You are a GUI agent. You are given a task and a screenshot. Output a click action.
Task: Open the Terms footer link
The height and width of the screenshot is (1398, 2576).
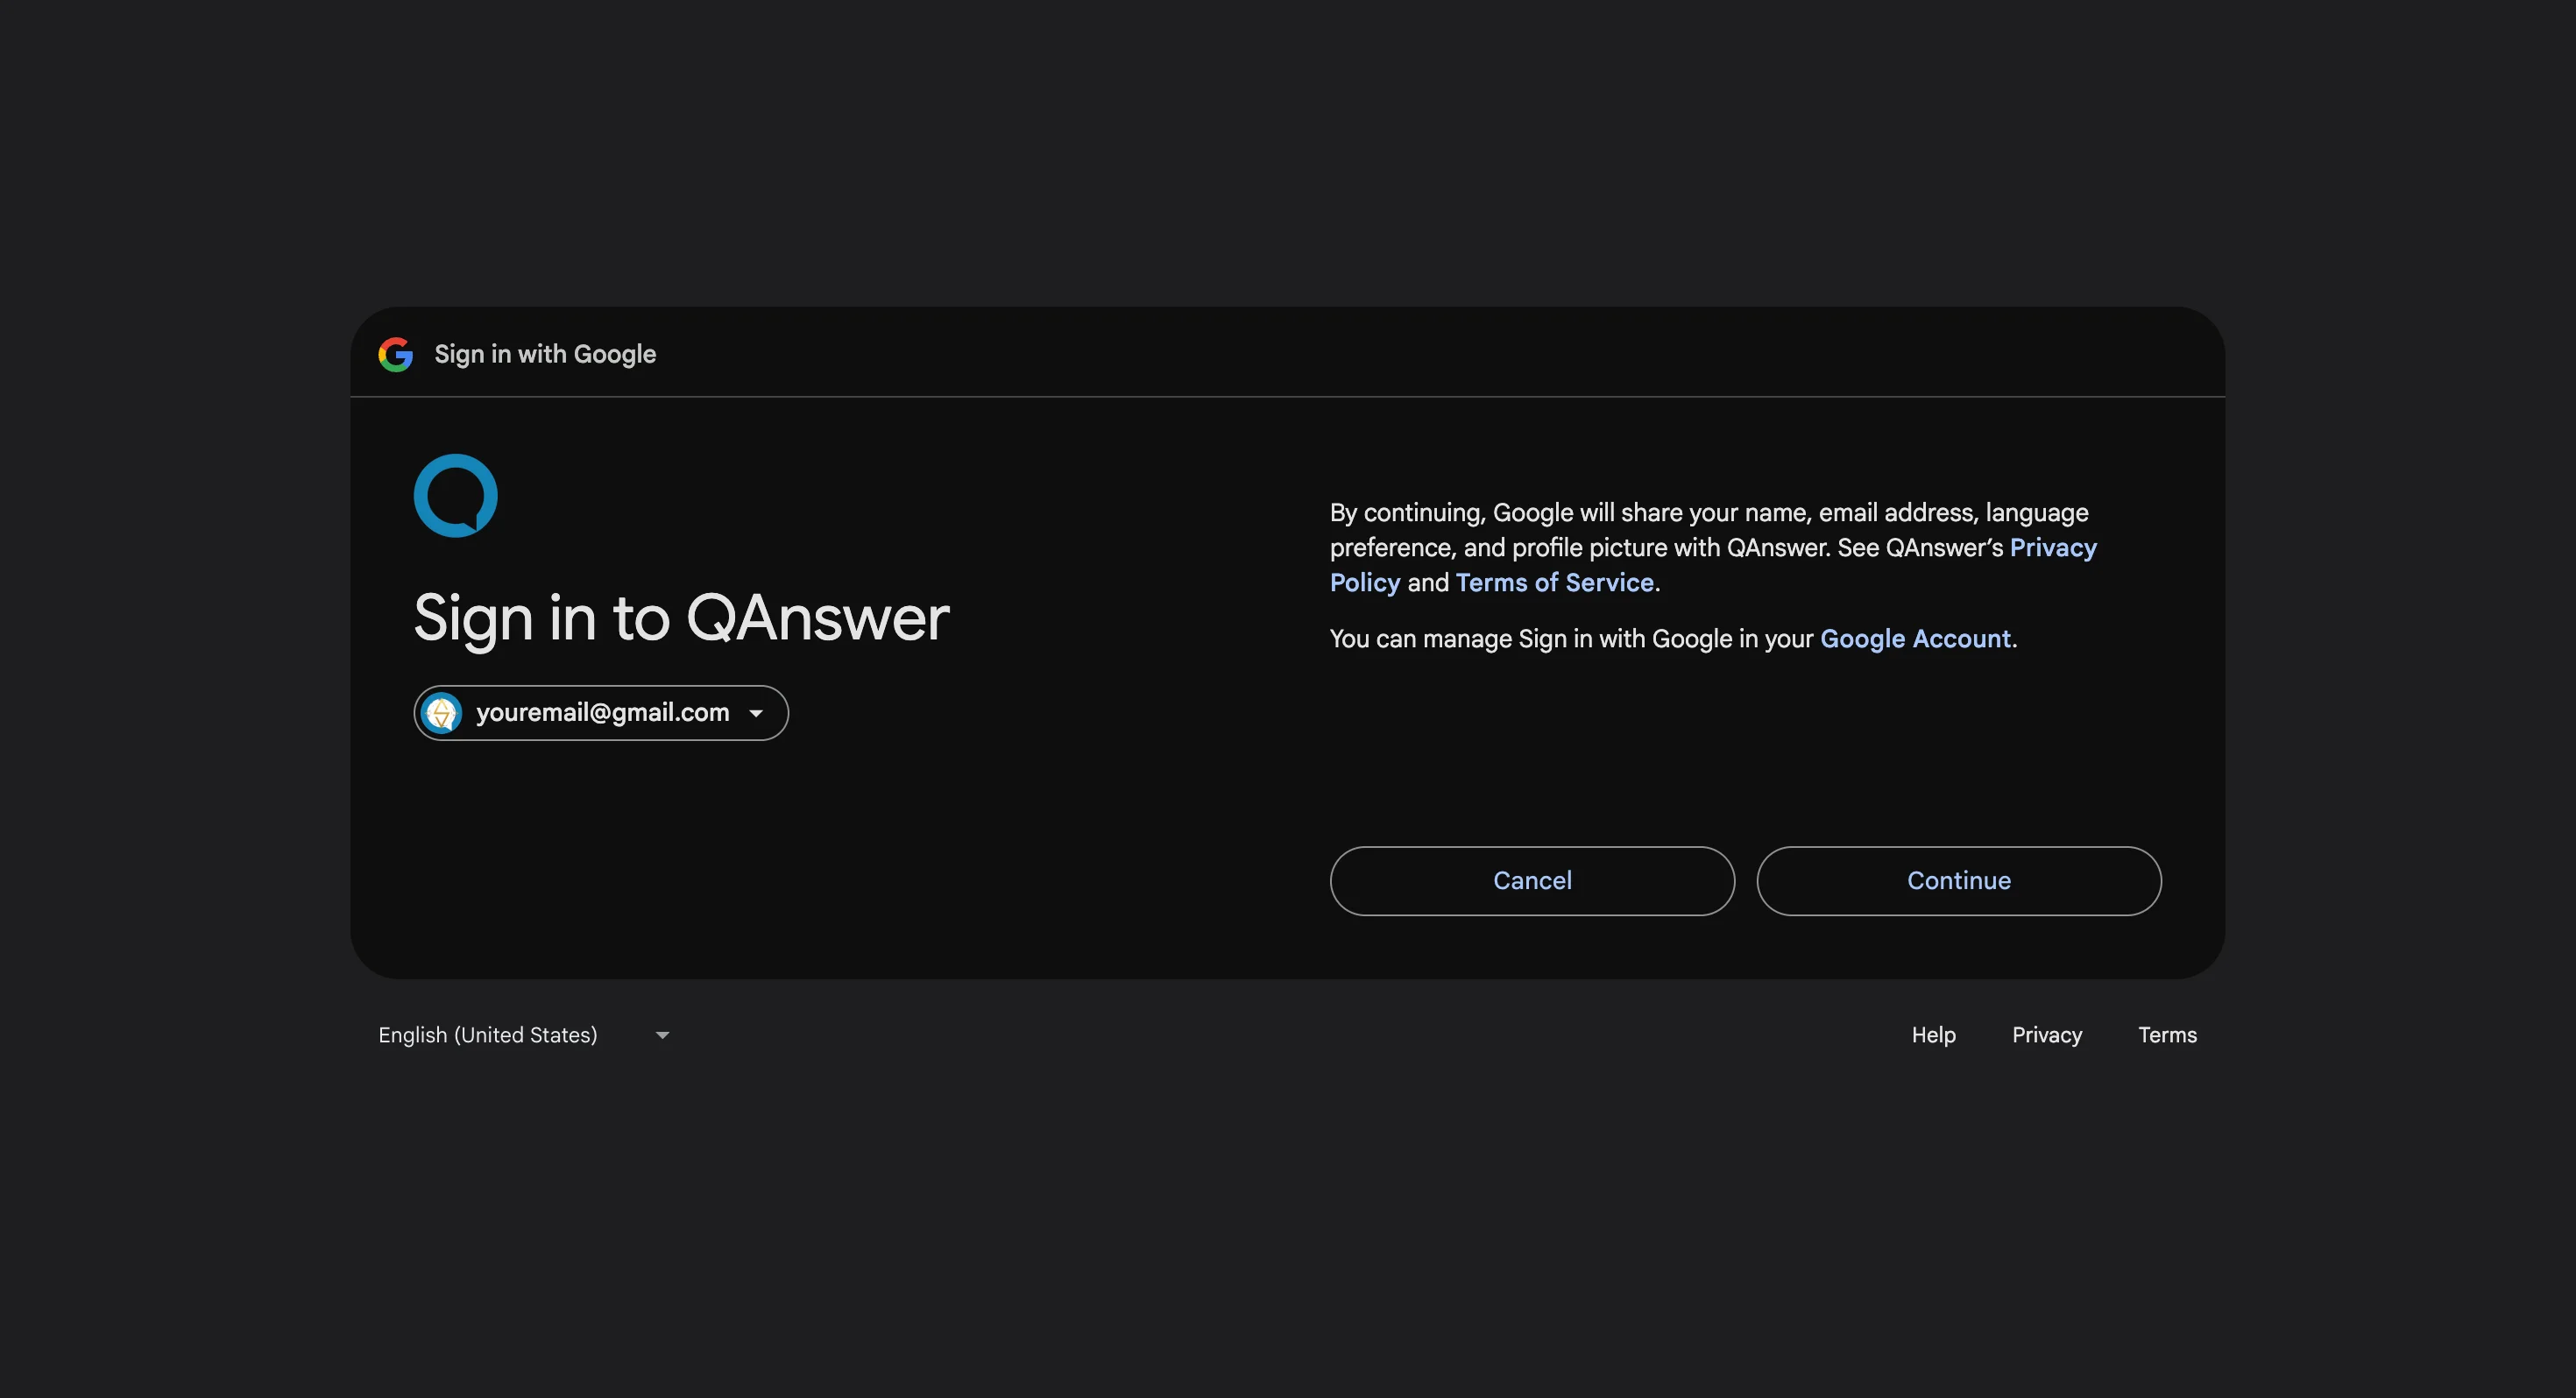click(2167, 1035)
